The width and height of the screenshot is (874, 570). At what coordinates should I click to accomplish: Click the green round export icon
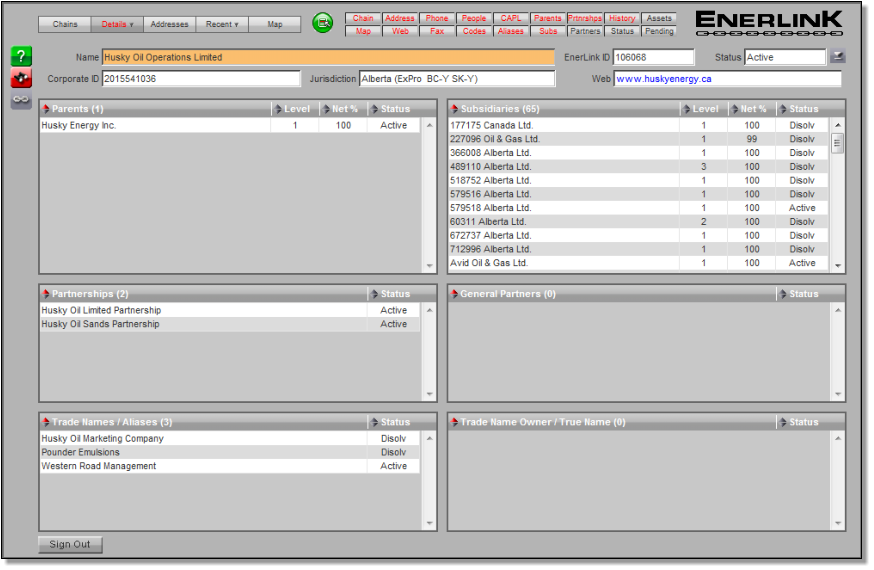click(x=322, y=23)
